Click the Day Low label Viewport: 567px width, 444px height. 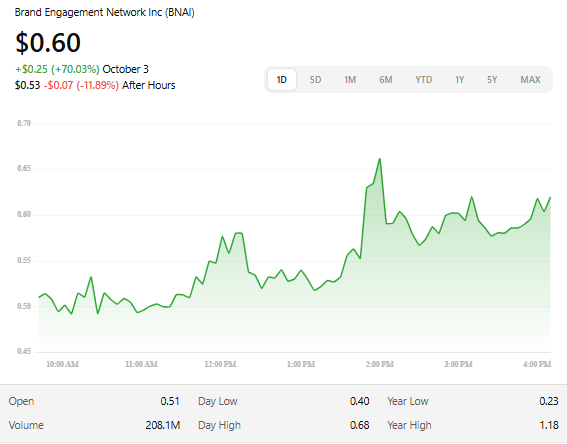point(218,401)
